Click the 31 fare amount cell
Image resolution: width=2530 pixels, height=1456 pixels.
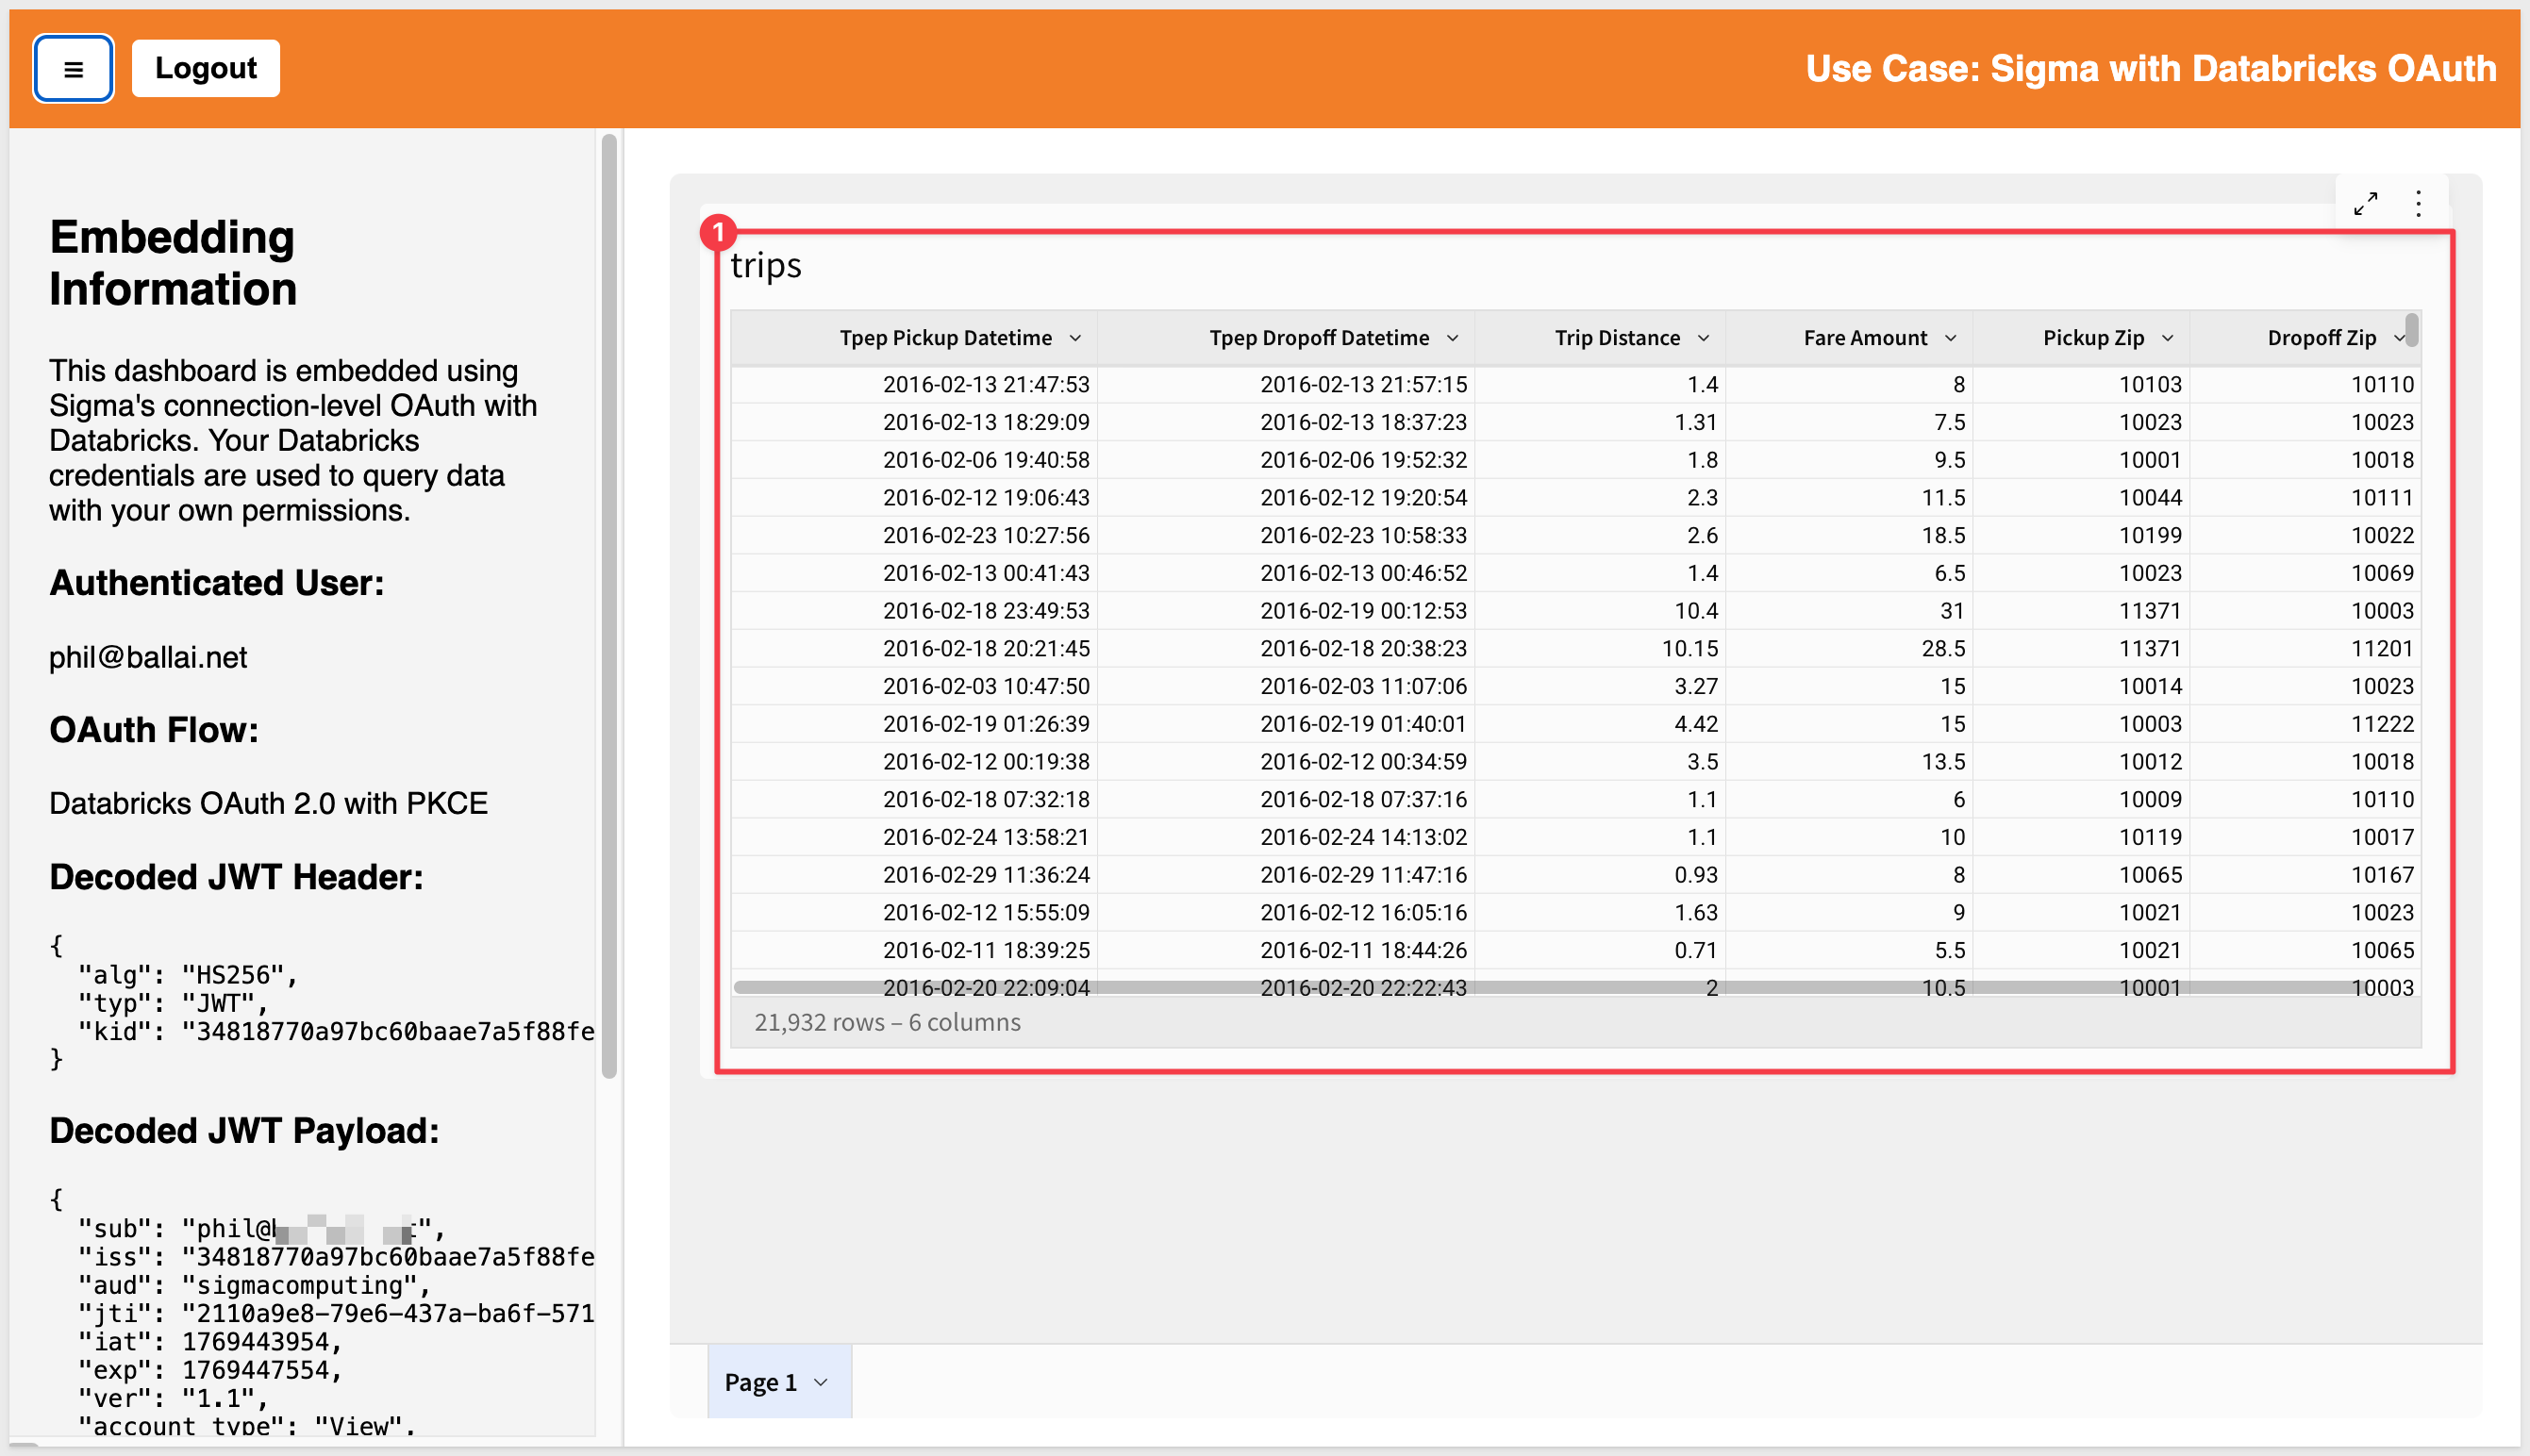click(1951, 610)
